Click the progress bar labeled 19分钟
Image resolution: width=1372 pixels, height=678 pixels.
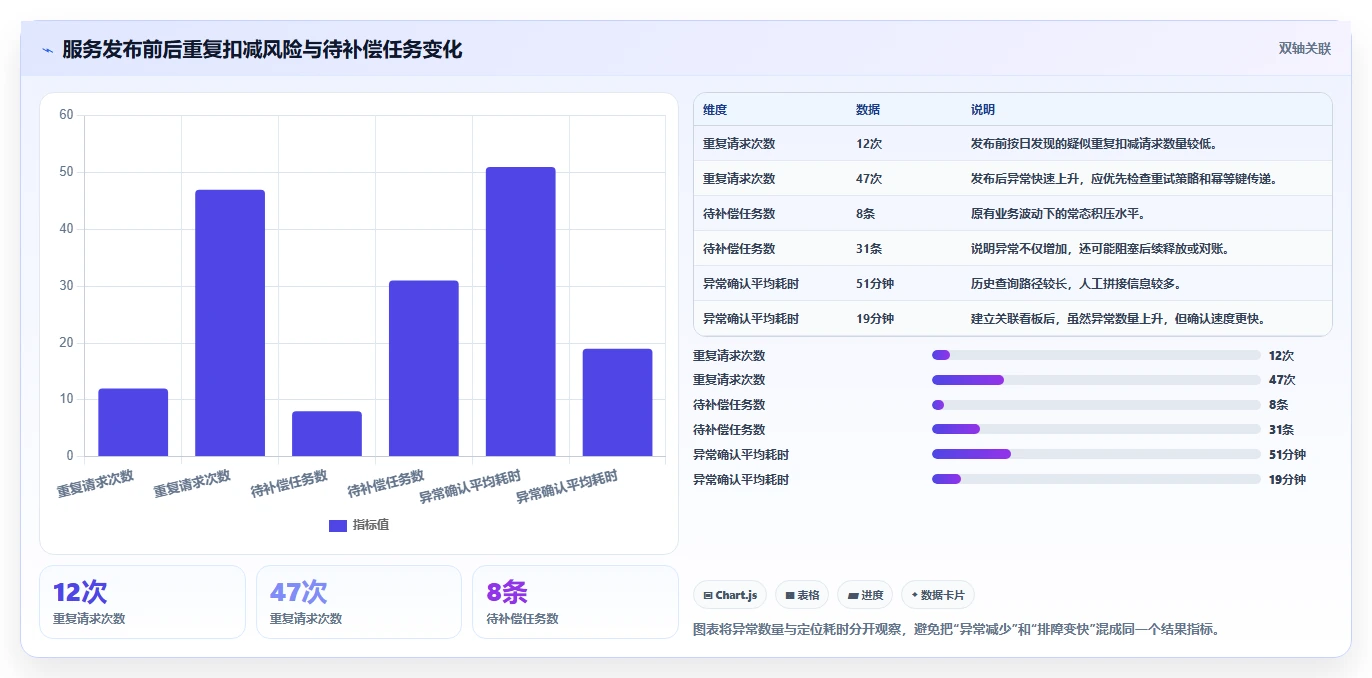(1096, 479)
